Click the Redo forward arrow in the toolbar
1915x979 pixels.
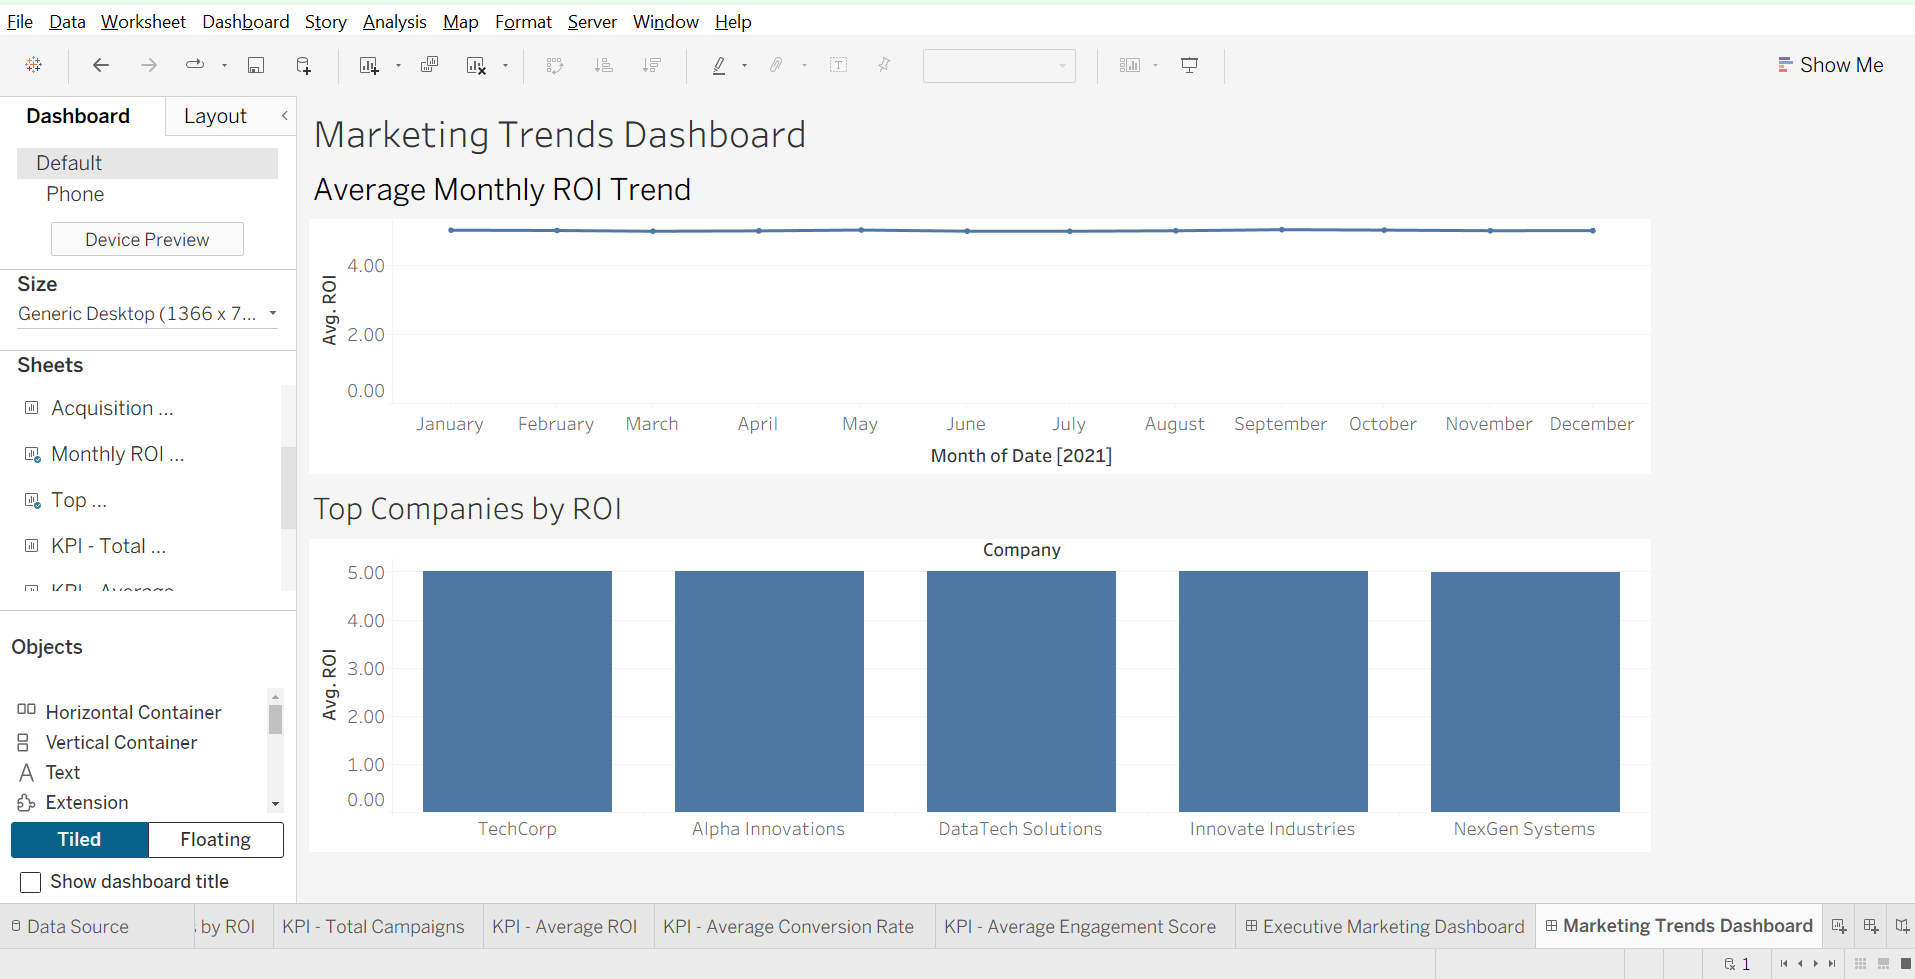[149, 65]
